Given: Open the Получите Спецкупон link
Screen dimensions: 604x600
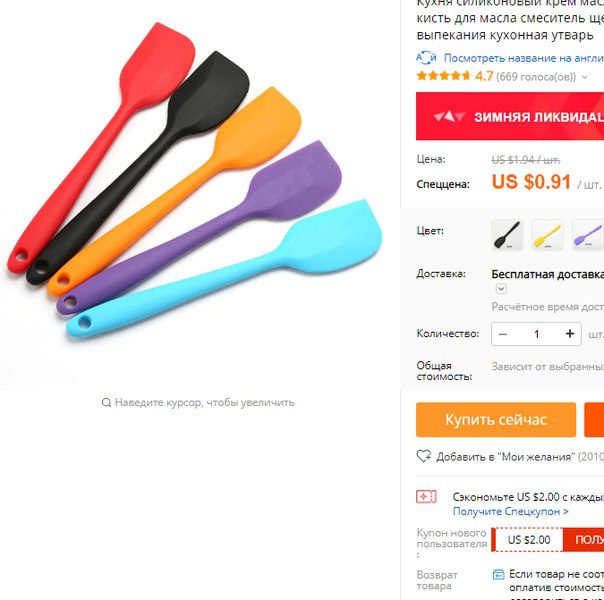Looking at the screenshot, I should (x=510, y=511).
